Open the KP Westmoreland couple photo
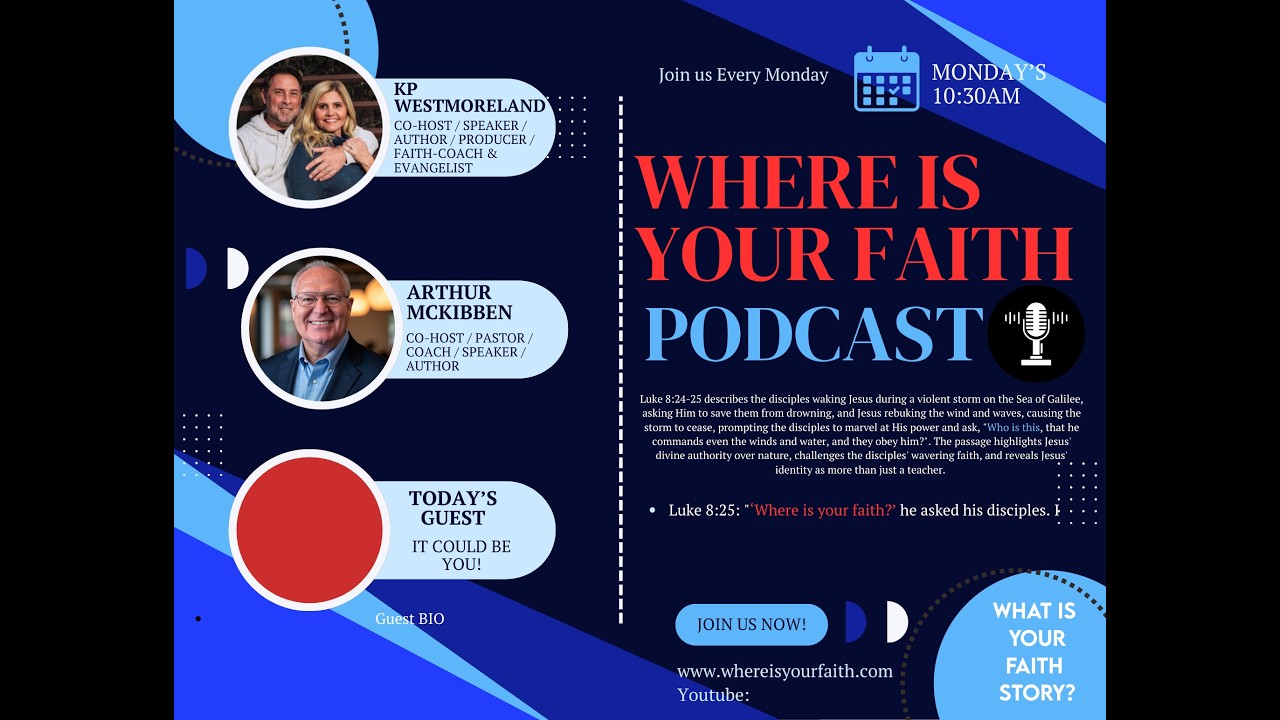This screenshot has width=1280, height=720. click(x=307, y=127)
